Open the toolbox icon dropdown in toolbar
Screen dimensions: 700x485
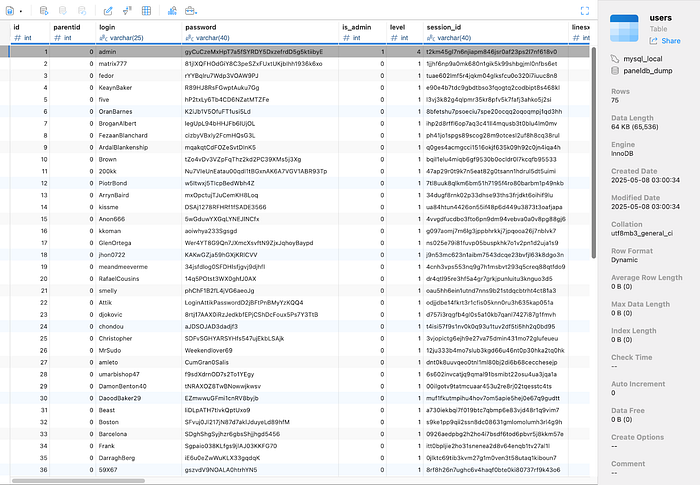tap(190, 9)
